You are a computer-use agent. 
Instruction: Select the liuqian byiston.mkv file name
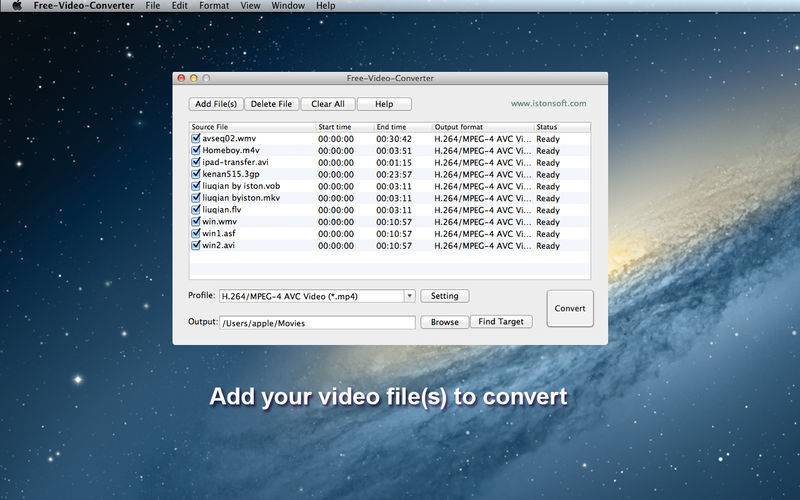pyautogui.click(x=241, y=198)
